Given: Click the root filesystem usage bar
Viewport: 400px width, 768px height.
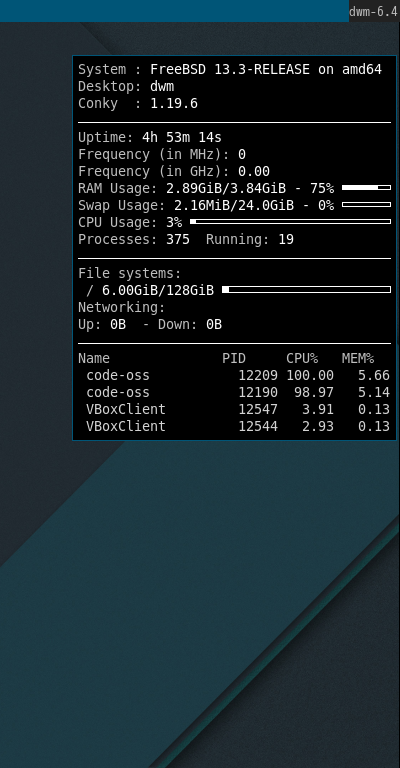Looking at the screenshot, I should 306,289.
